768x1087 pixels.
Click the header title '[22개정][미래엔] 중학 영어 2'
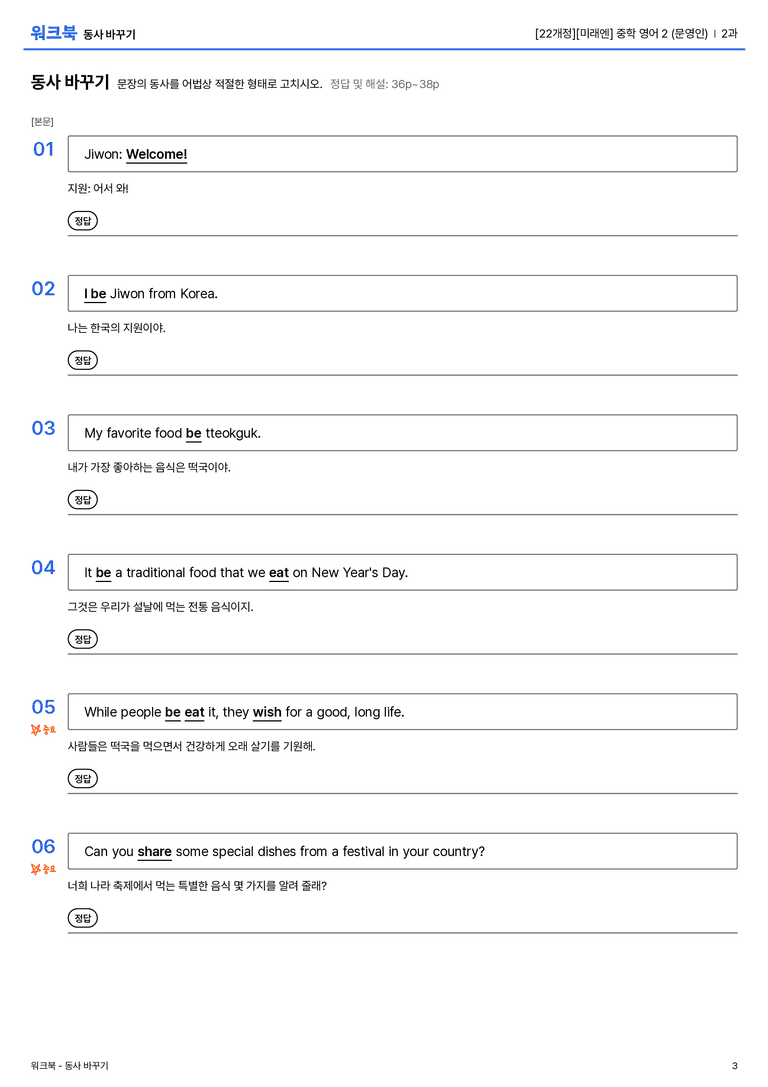pyautogui.click(x=600, y=33)
